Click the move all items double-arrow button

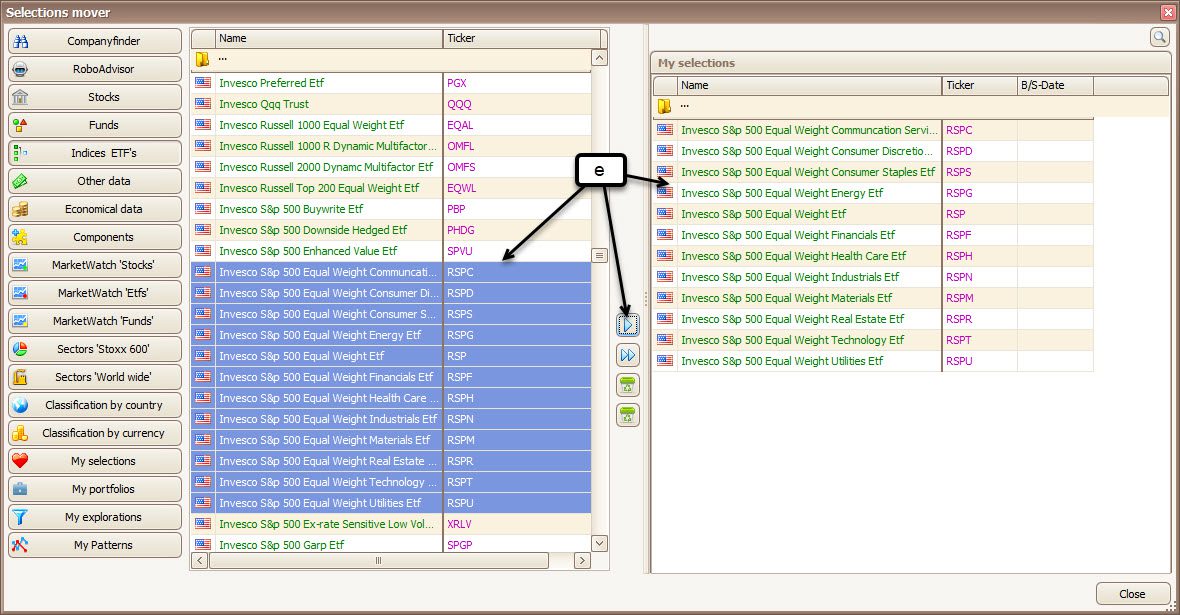point(627,355)
